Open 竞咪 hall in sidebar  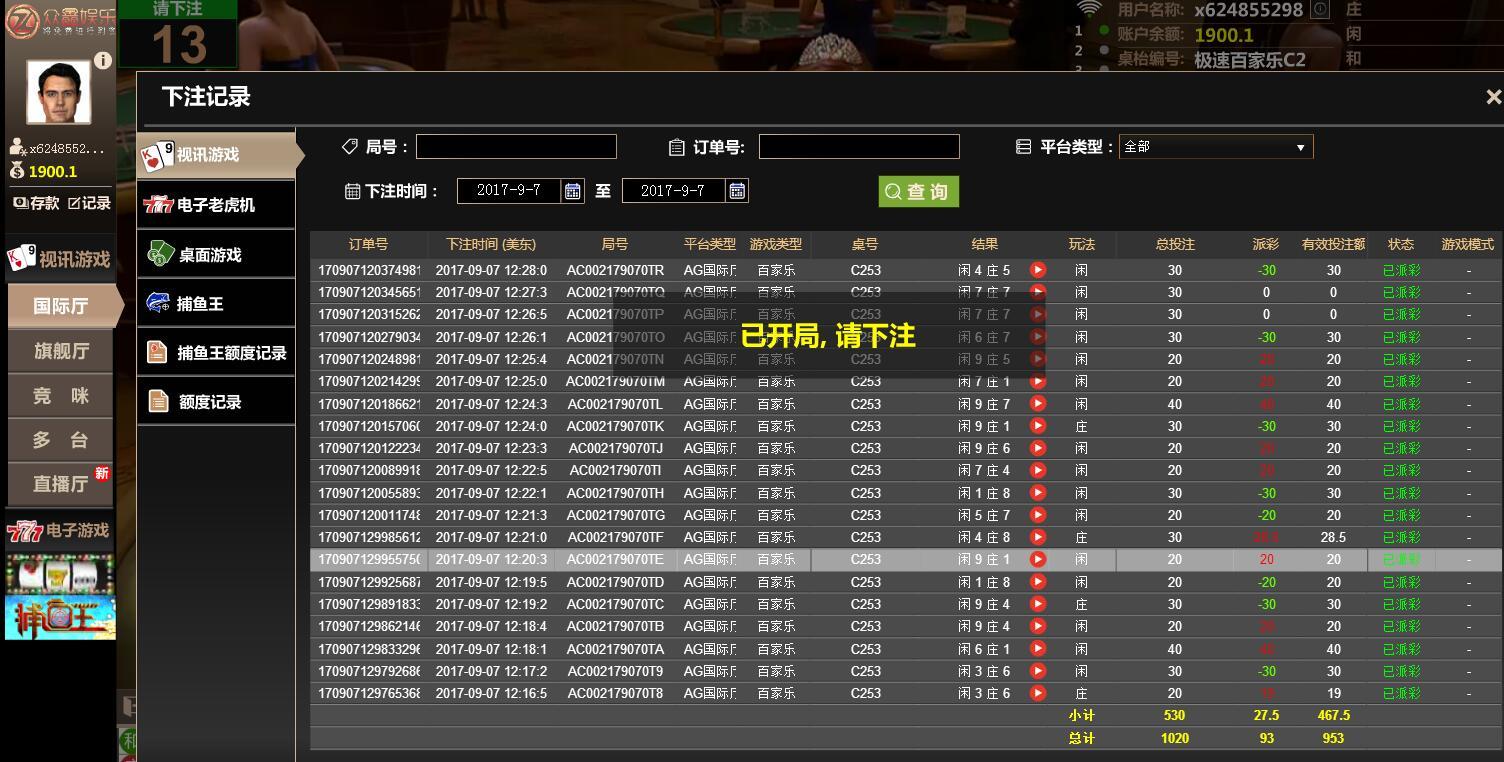coord(61,396)
